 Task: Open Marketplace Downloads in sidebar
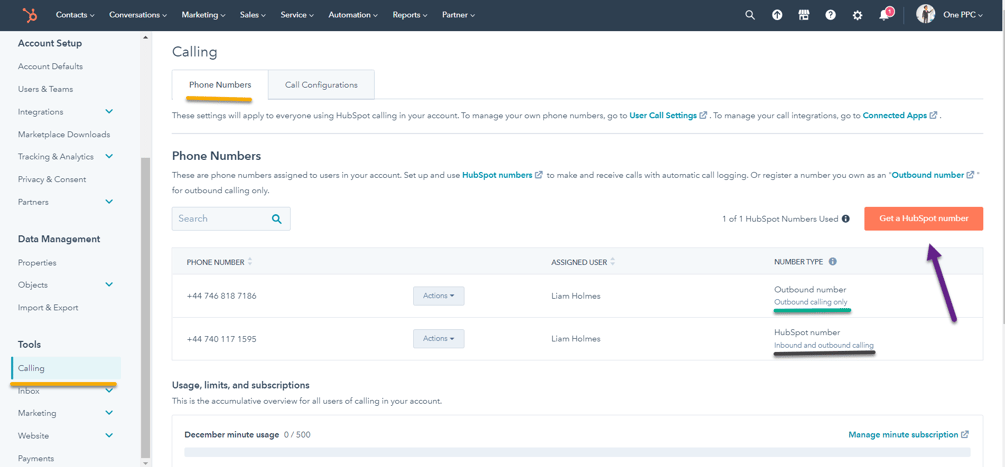pos(64,135)
